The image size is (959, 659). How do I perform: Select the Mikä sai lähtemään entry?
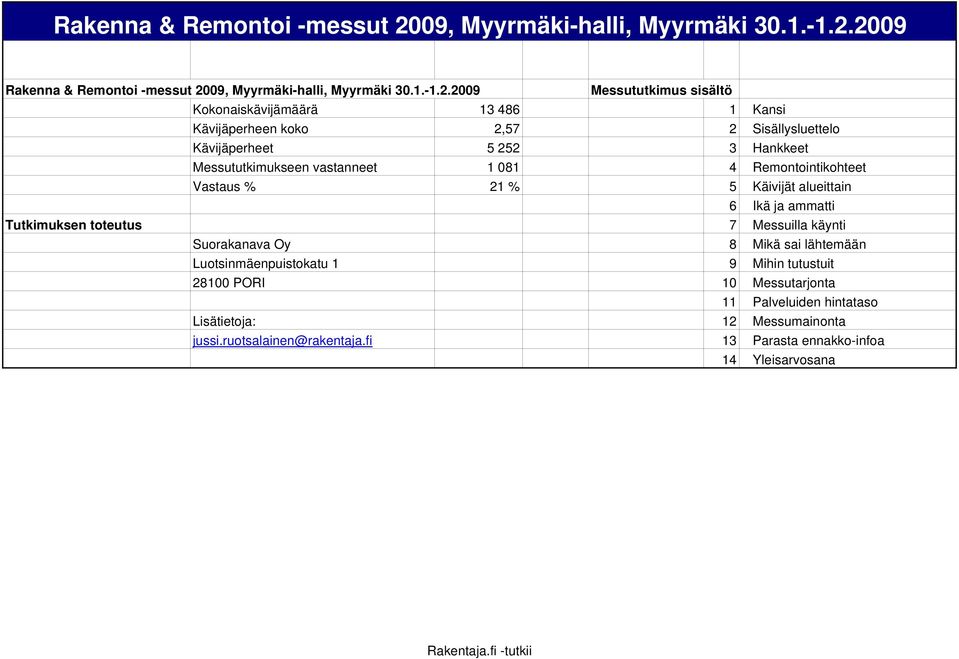coord(809,244)
